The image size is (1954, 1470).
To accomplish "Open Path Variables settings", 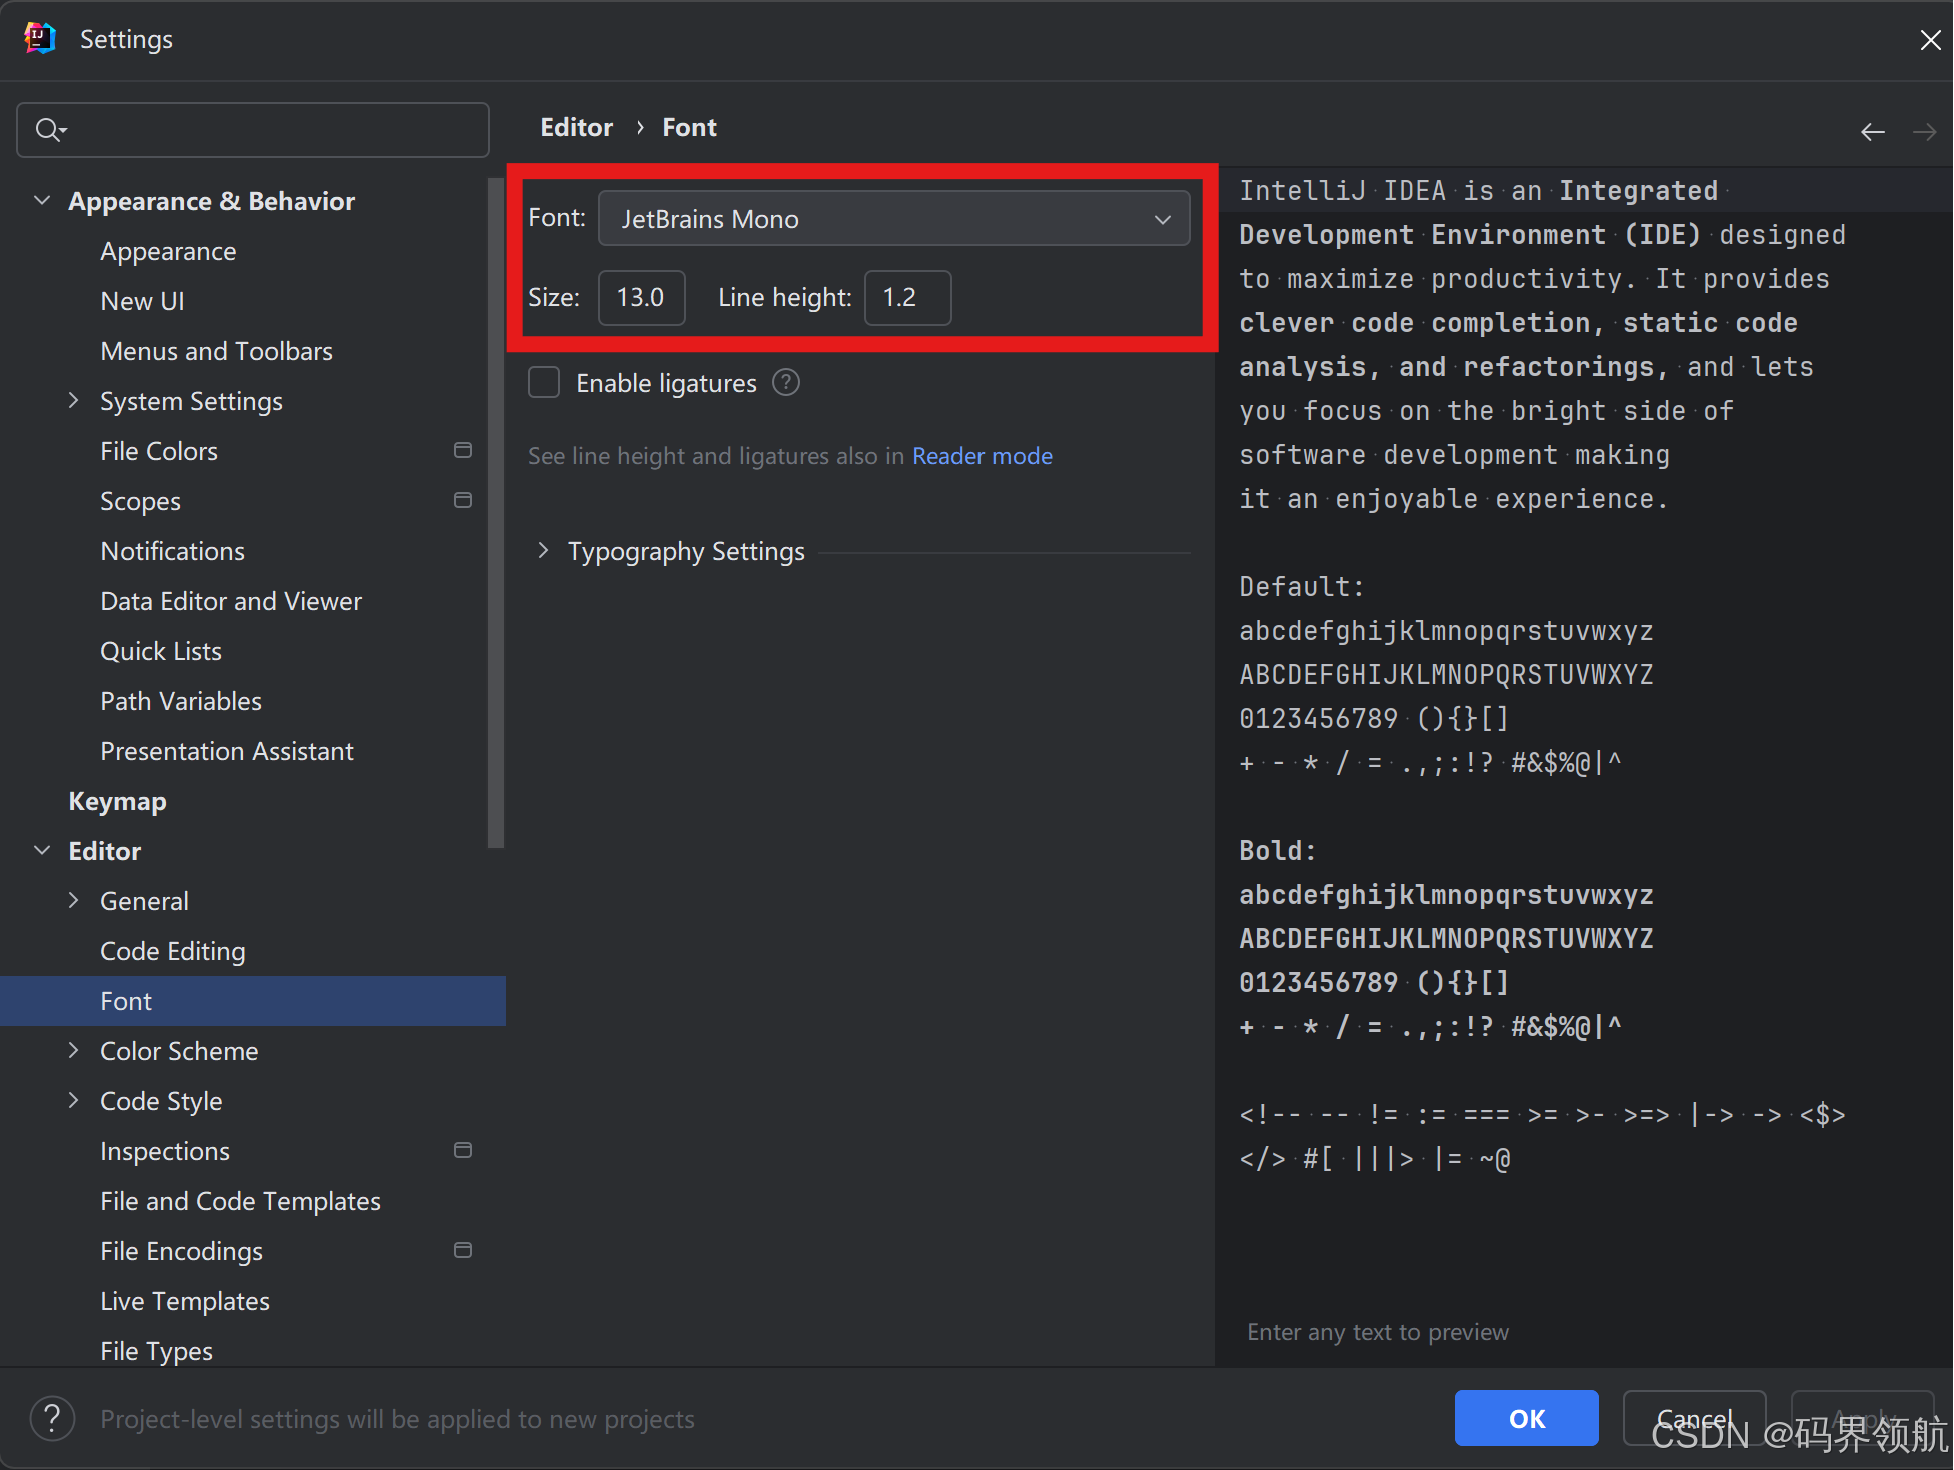I will pyautogui.click(x=181, y=701).
